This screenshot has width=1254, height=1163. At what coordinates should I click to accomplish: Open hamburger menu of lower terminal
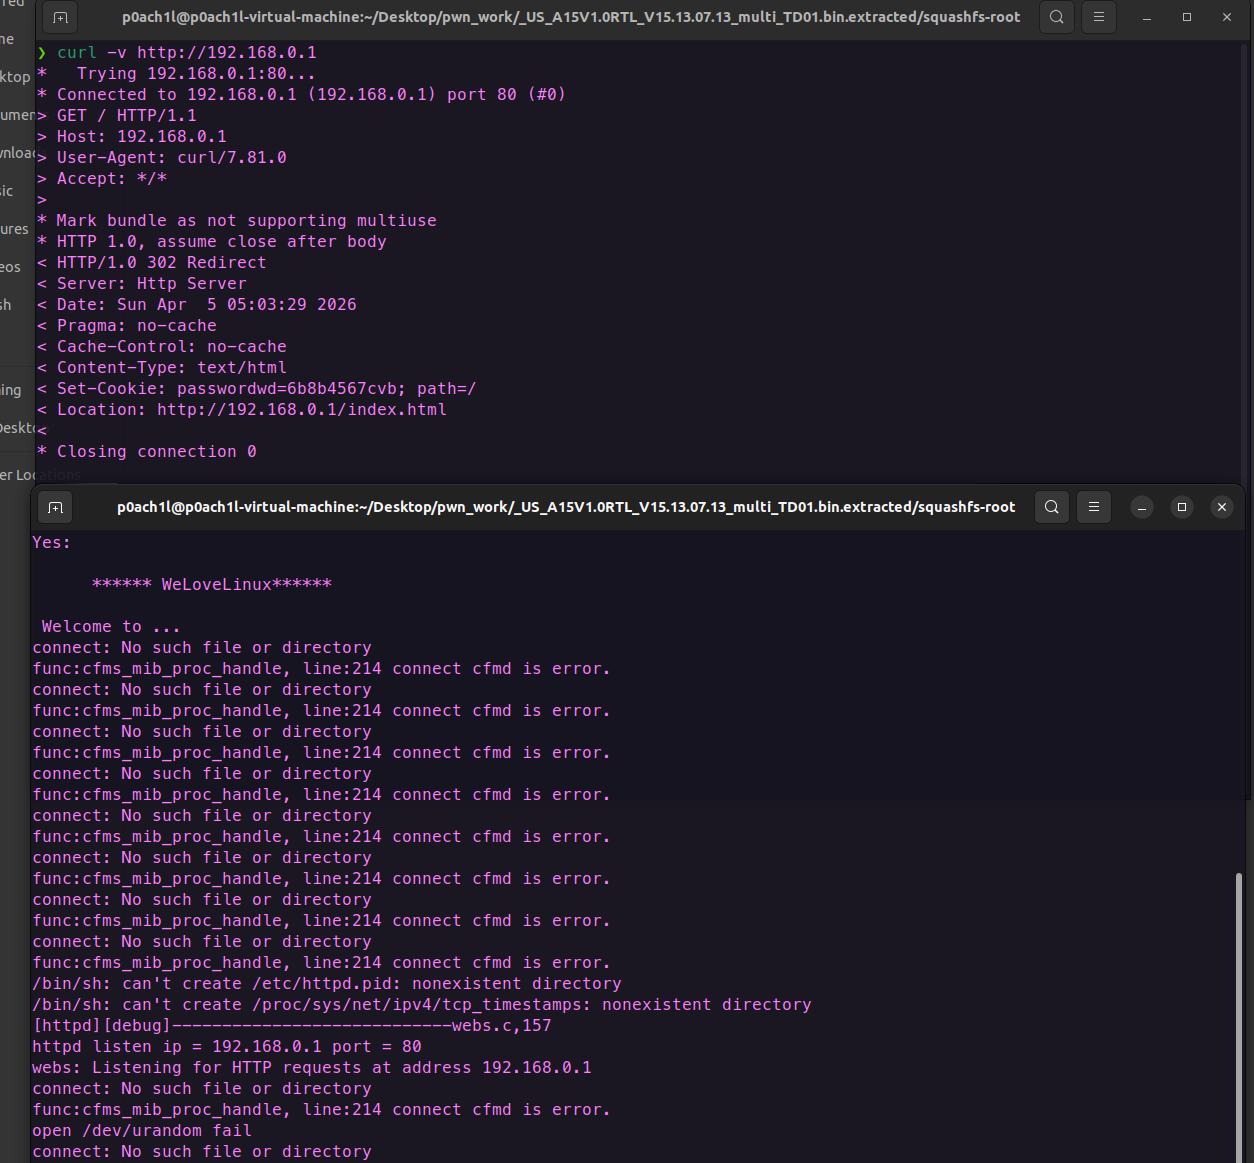coord(1094,507)
